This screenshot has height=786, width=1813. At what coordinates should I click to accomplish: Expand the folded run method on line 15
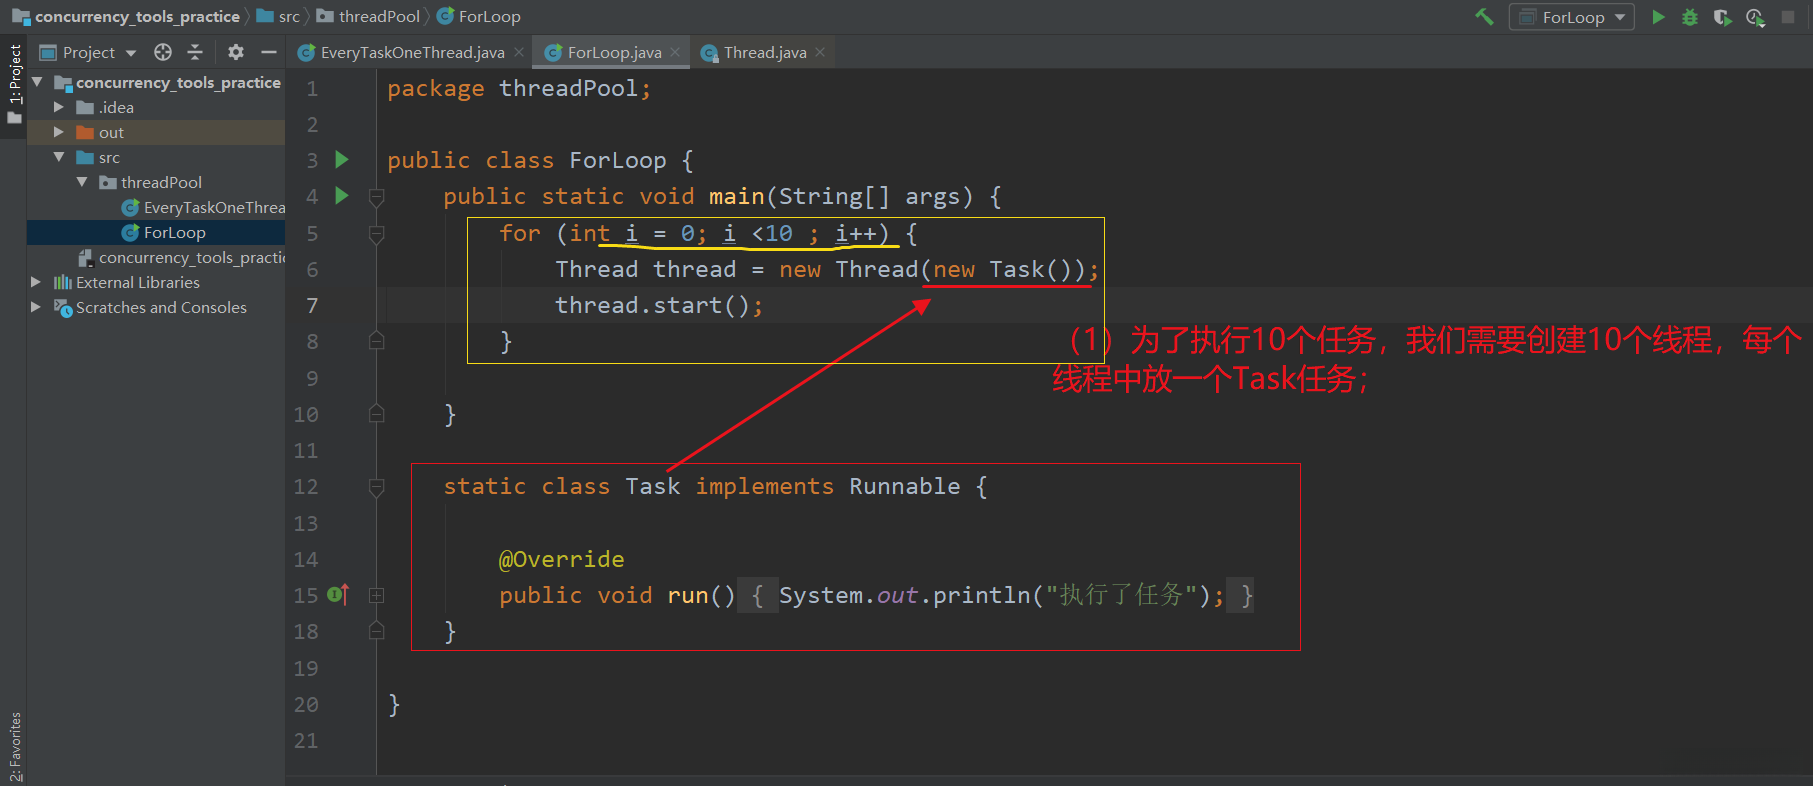(377, 595)
